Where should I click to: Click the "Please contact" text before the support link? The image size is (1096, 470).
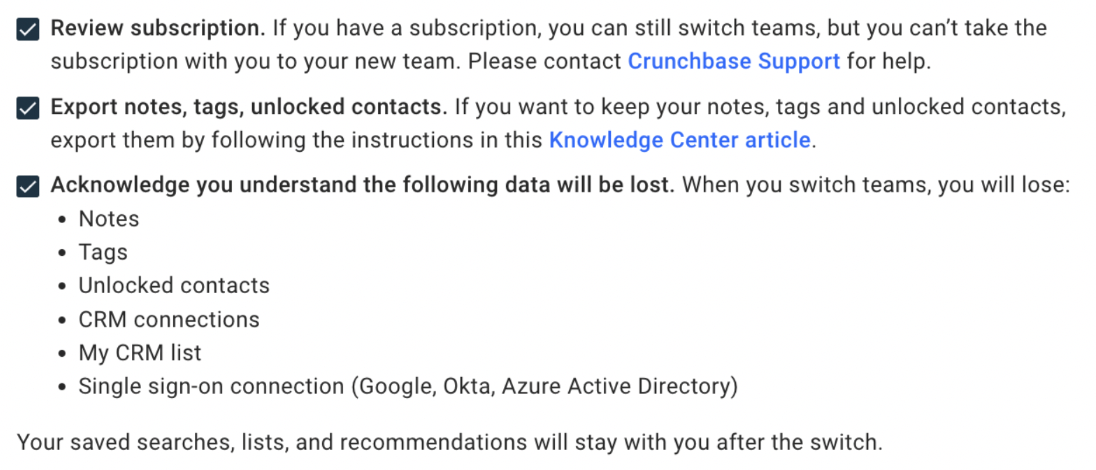[x=545, y=61]
